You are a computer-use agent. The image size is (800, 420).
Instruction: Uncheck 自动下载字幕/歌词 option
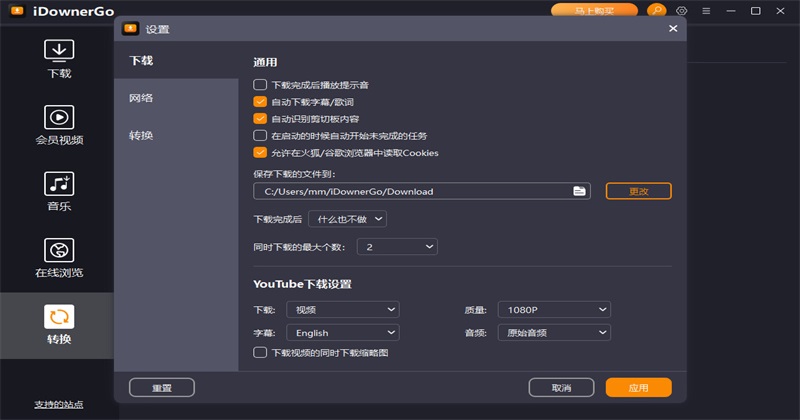(260, 102)
